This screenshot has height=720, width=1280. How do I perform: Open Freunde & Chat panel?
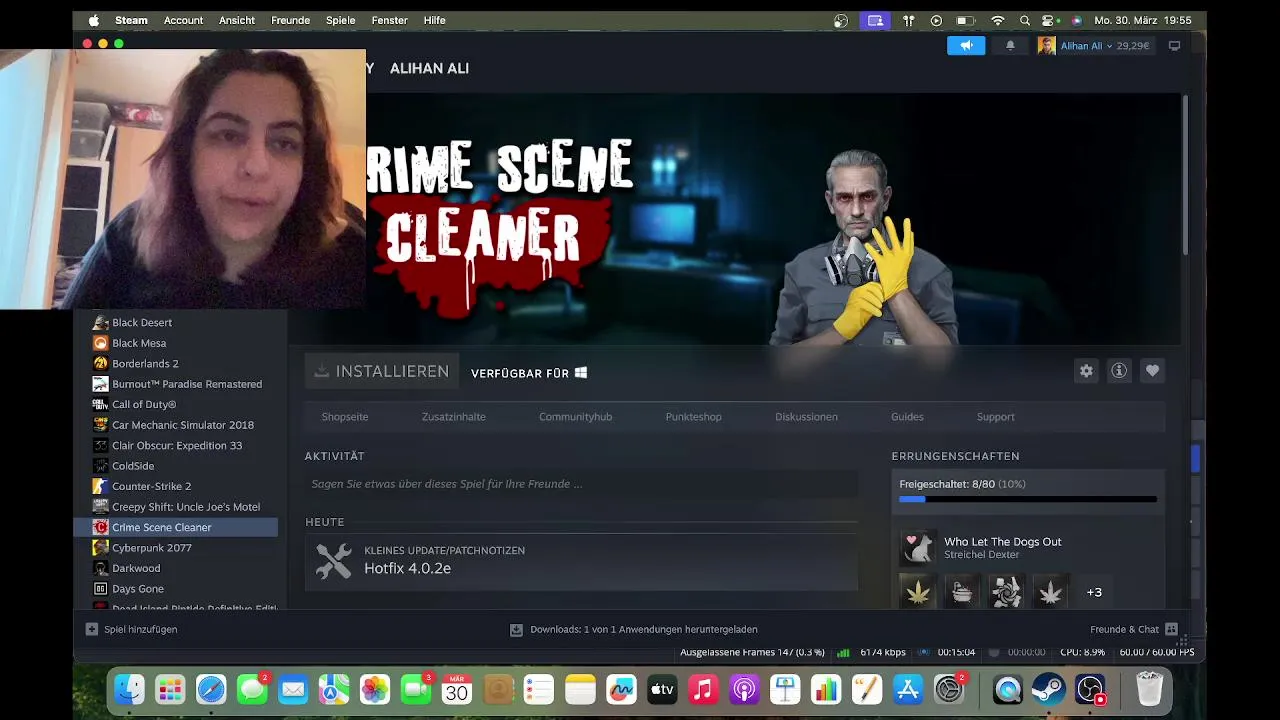1133,629
